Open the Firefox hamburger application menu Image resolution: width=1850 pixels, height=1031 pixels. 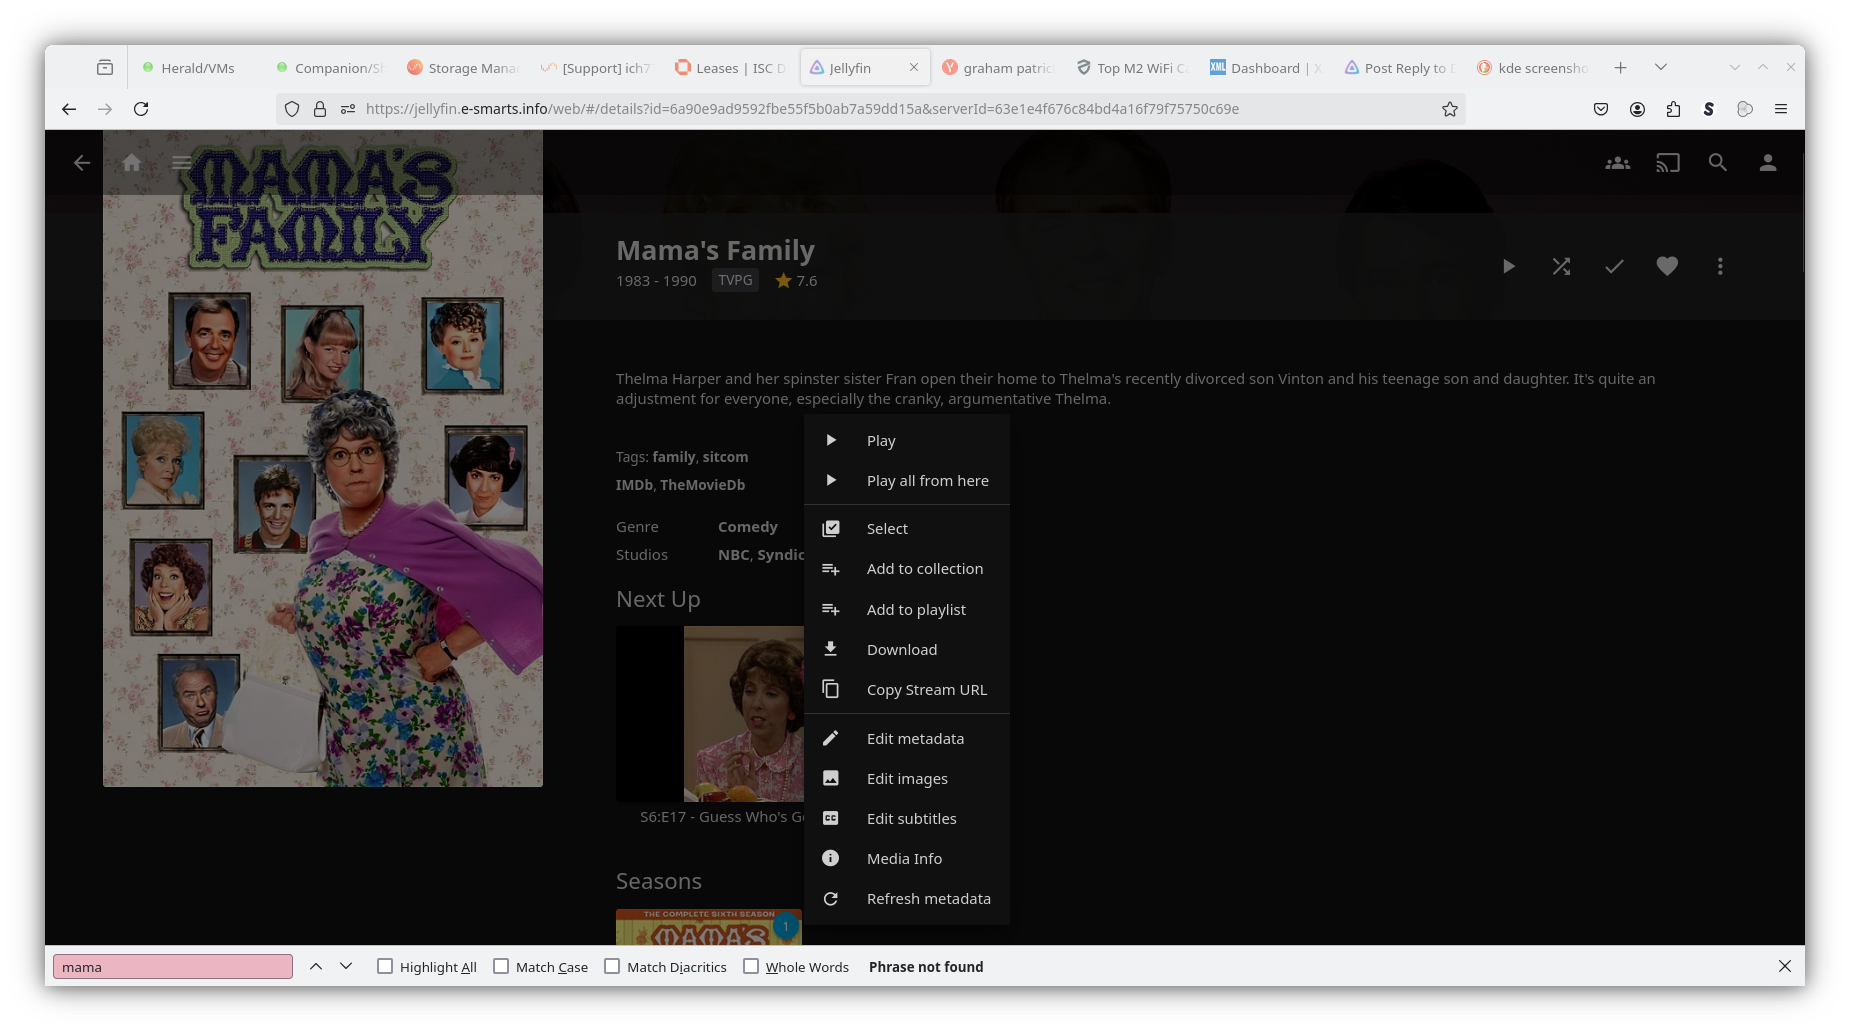click(x=1781, y=109)
